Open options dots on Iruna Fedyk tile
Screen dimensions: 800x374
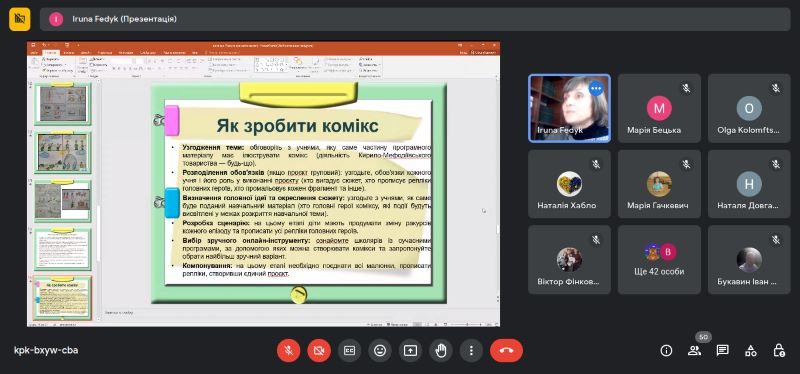[596, 88]
